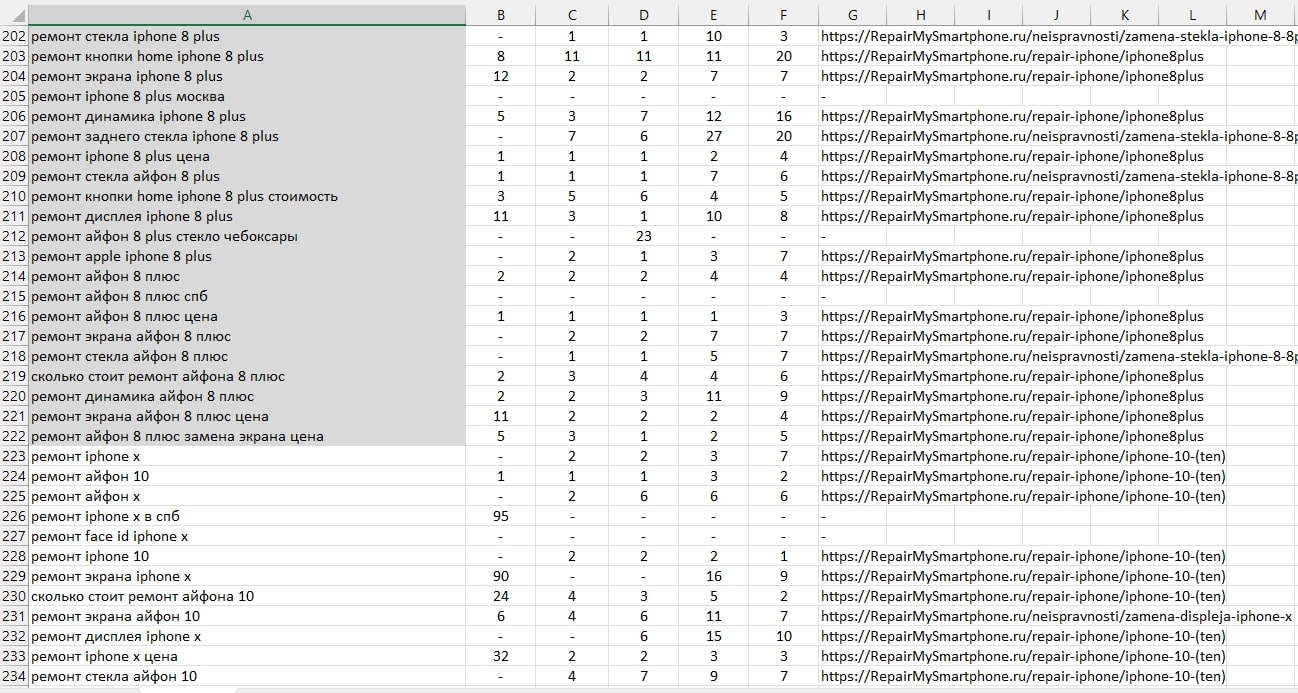Click value 90 in row 229
This screenshot has height=693, width=1298.
point(501,576)
